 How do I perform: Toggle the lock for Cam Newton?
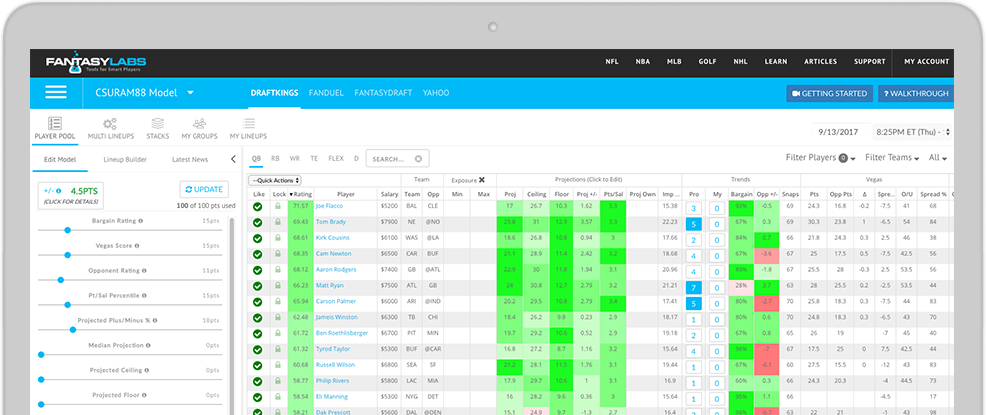[278, 254]
